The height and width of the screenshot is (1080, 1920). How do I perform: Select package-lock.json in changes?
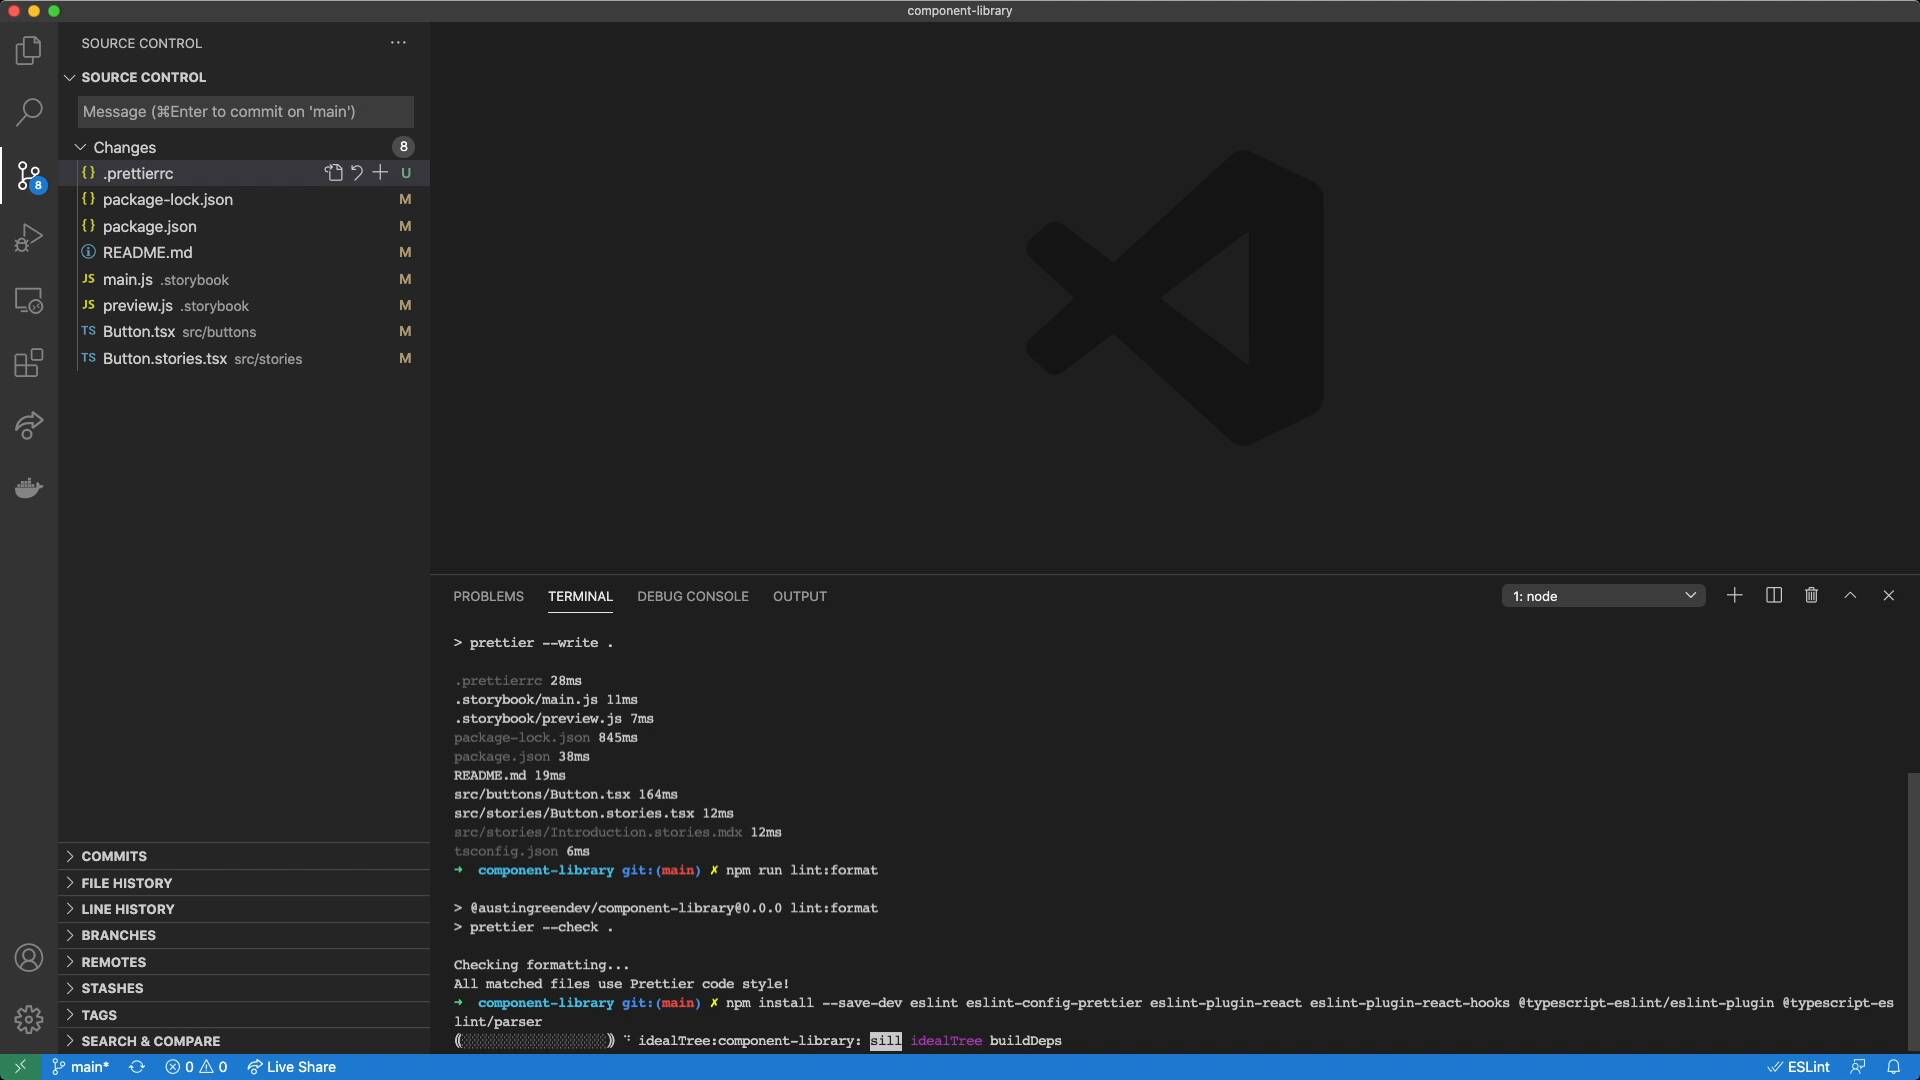pos(244,199)
